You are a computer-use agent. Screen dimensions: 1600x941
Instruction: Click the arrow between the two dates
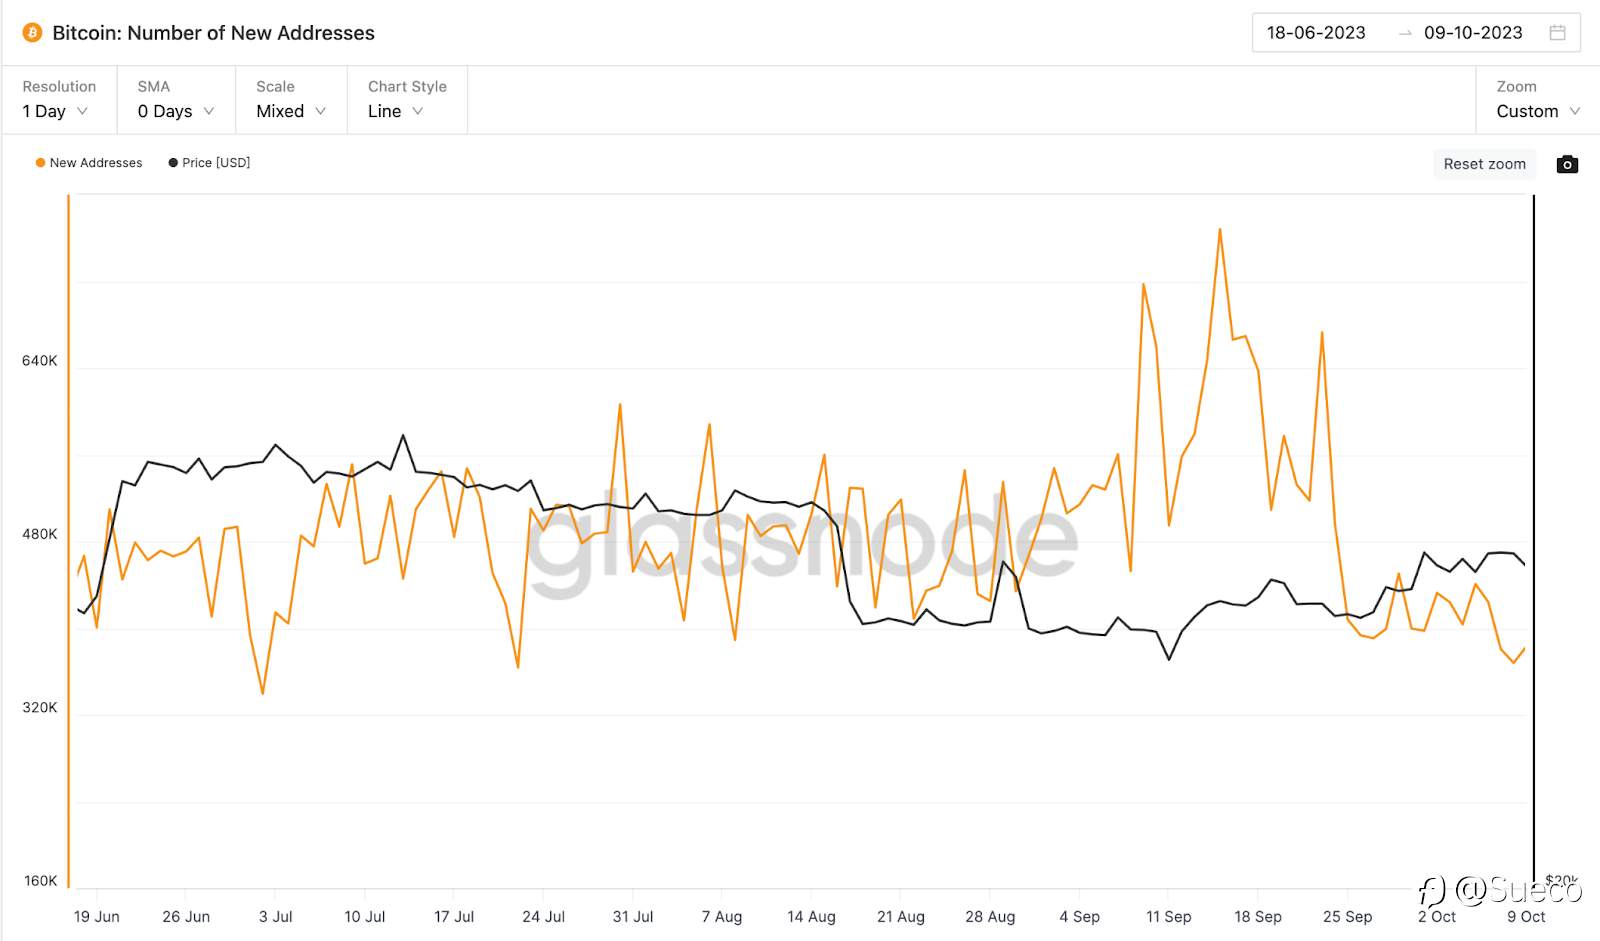click(1405, 33)
